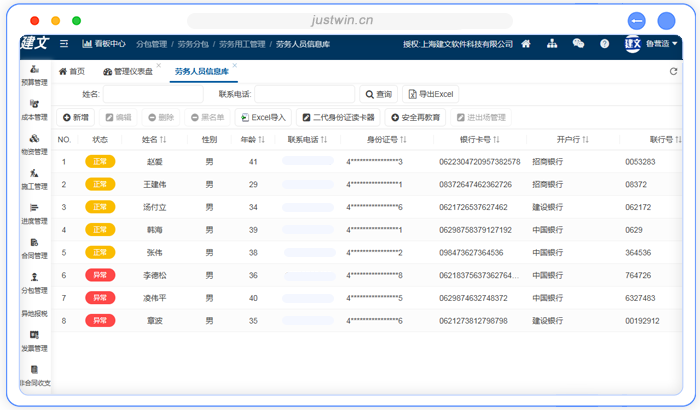Sort the table by 年龄 column
Viewport: 700px width, 410px height.
254,140
